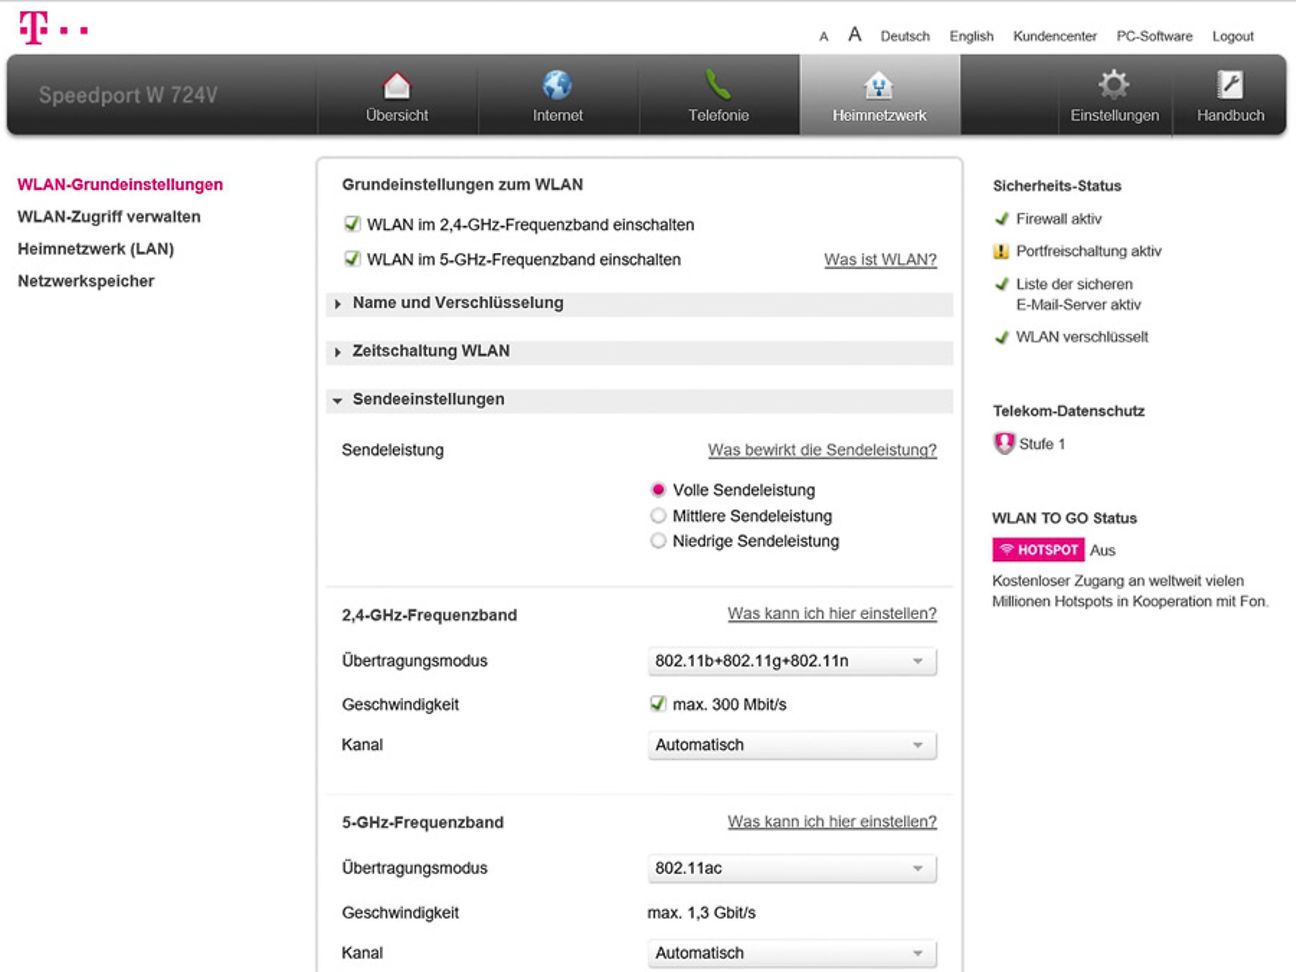Open 5-GHz Übertragungsmodus 802.11ac dropdown
This screenshot has width=1296, height=972.
(792, 868)
